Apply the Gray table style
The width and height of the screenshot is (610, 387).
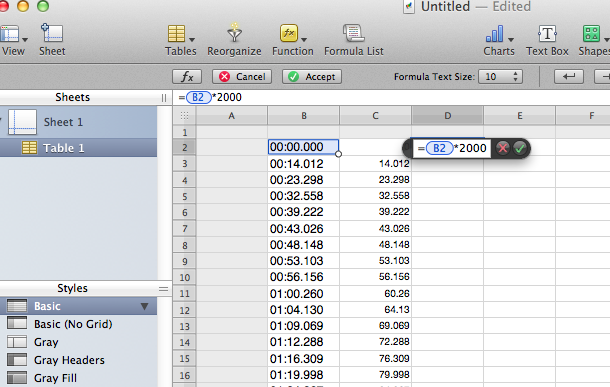(x=79, y=342)
